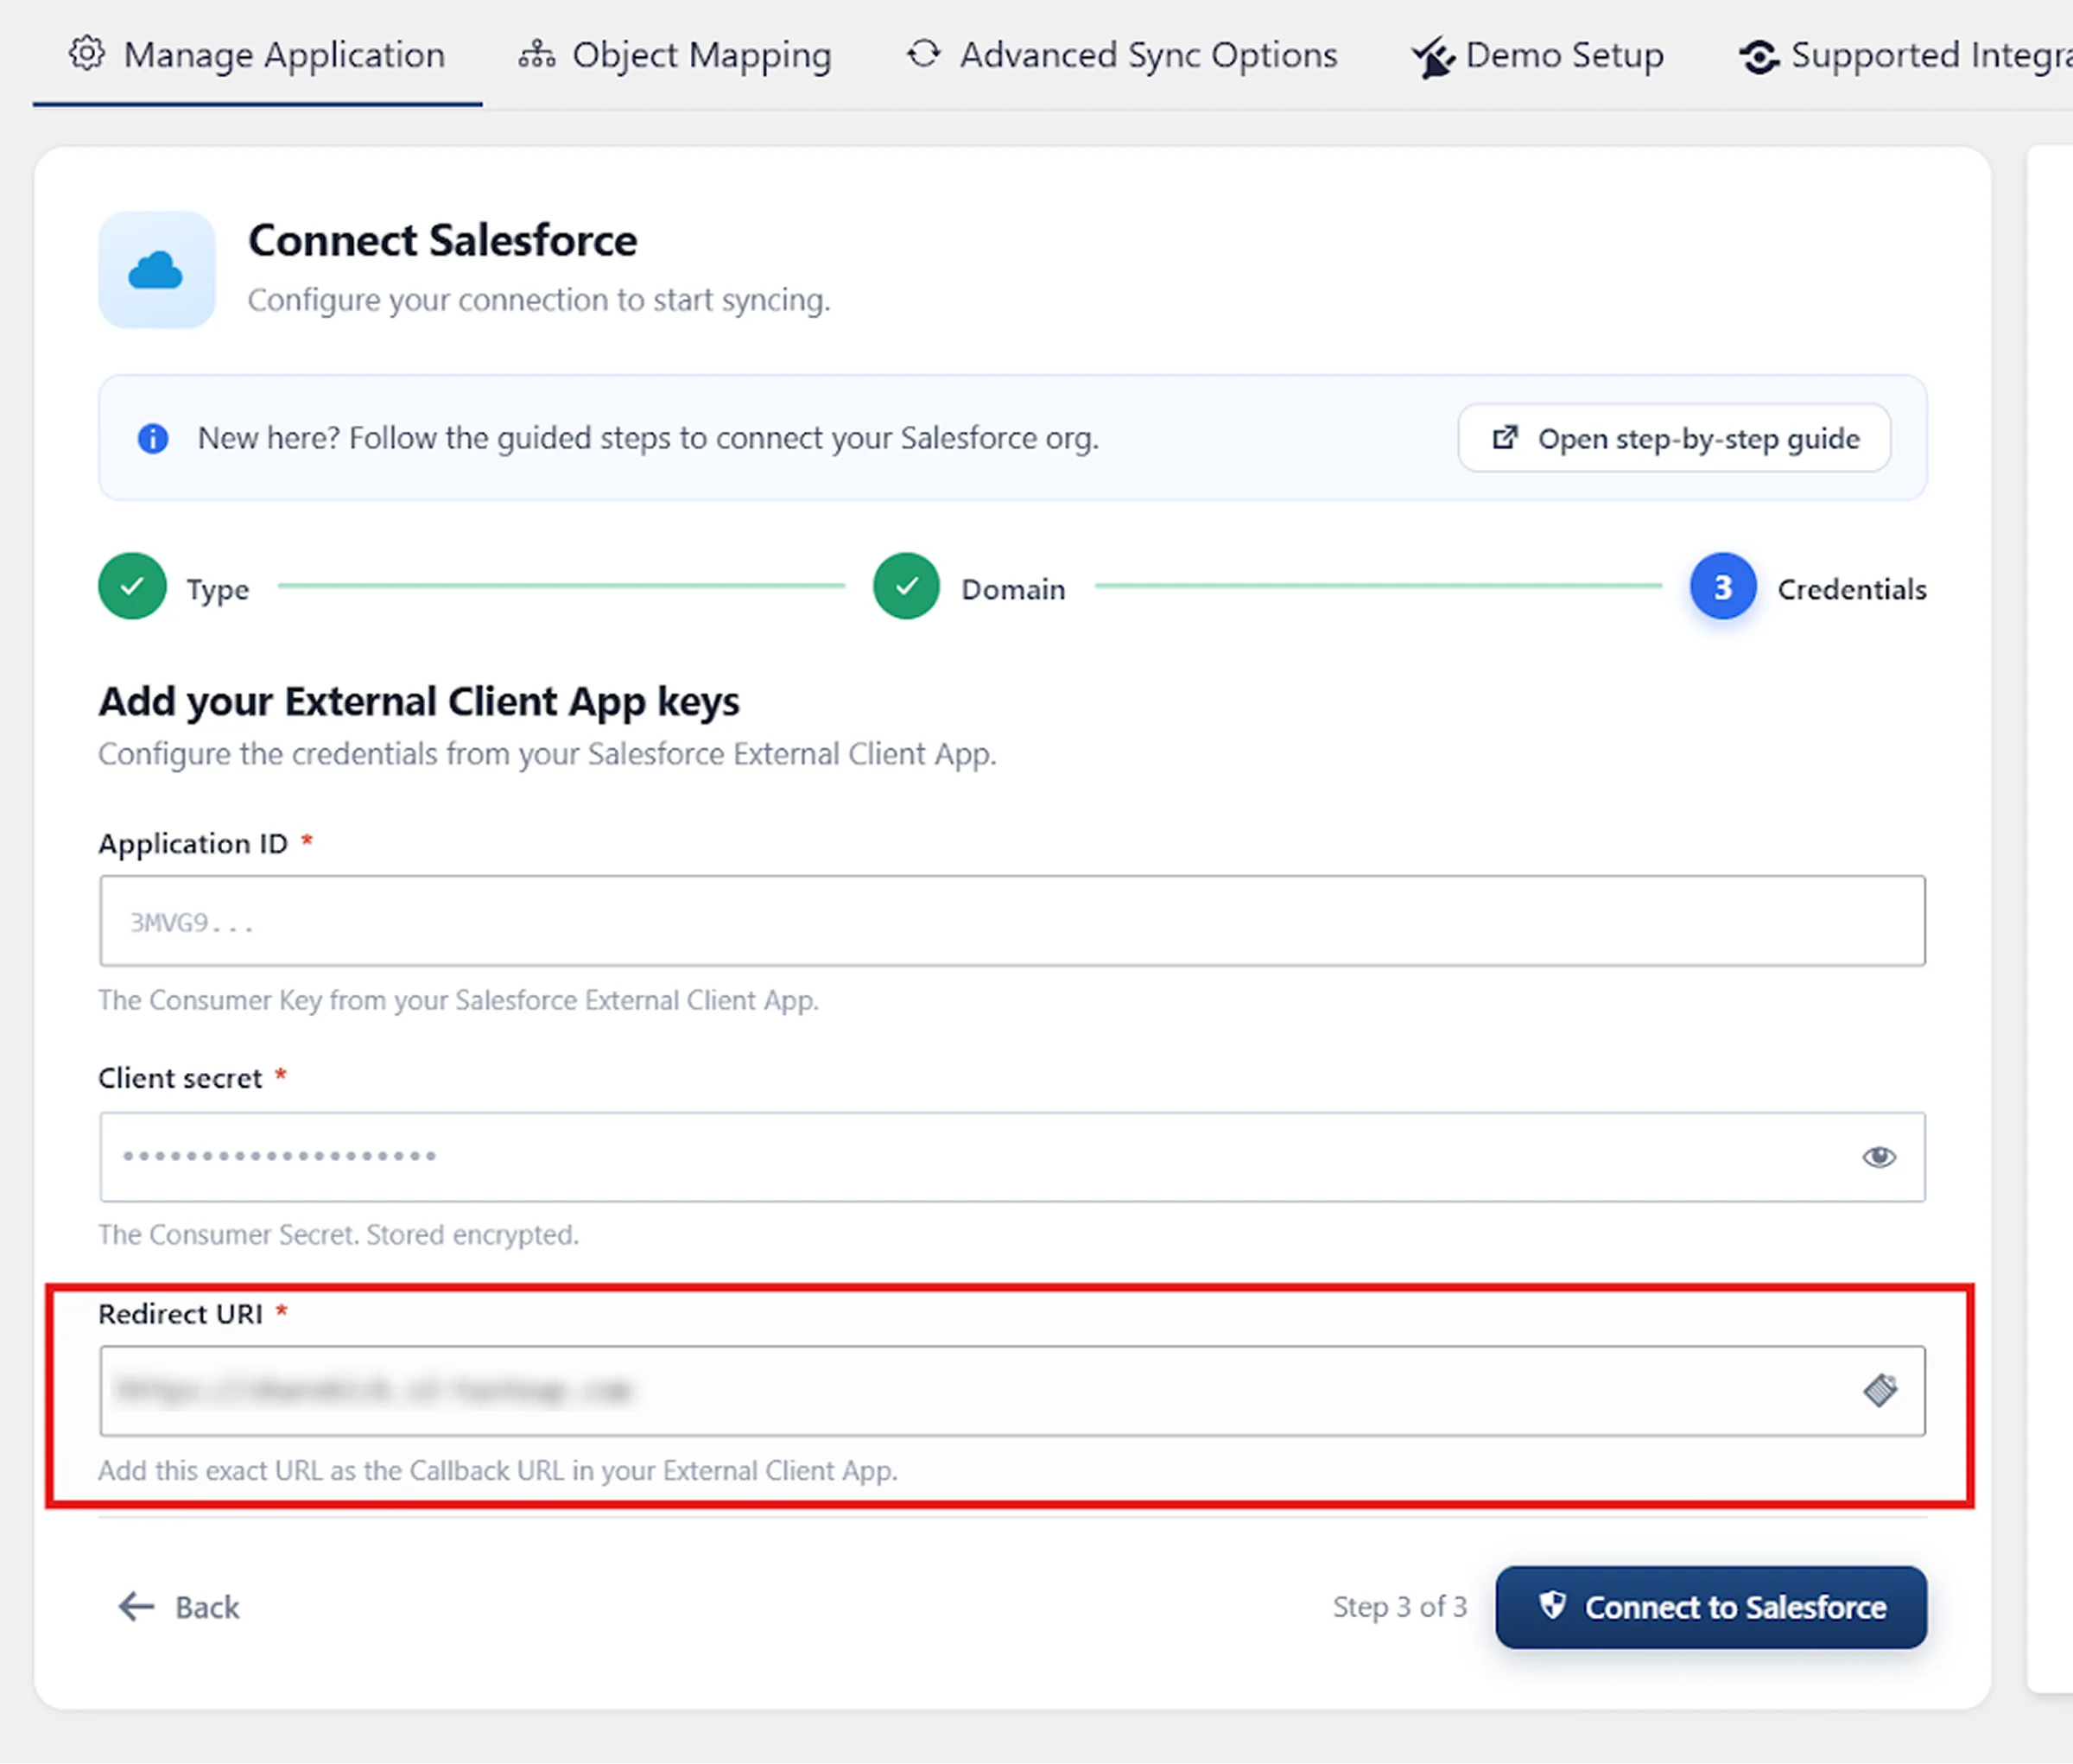Click the Redirect URI field
Screen dimensions: 2073x1764
[x=1012, y=1391]
